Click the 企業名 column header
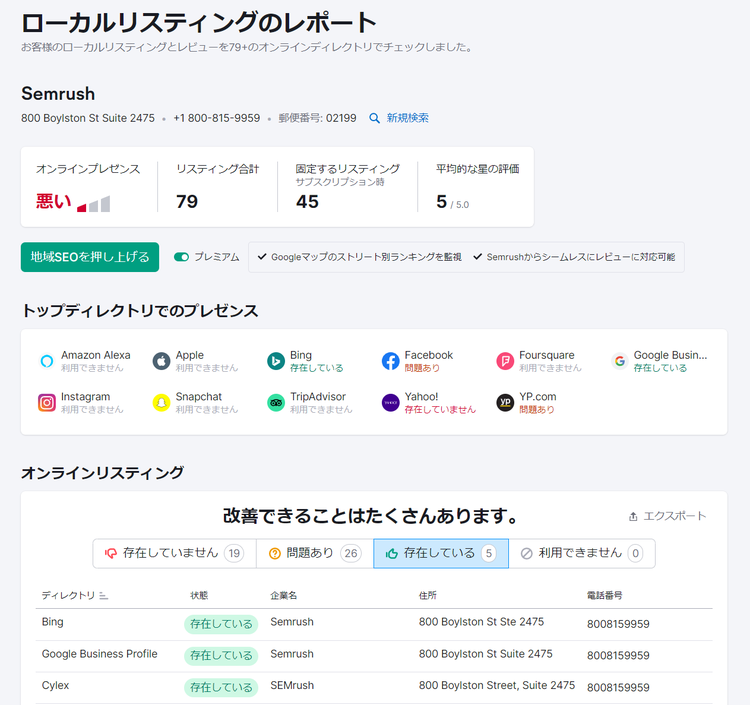Screen dimensions: 750x705 [284, 595]
